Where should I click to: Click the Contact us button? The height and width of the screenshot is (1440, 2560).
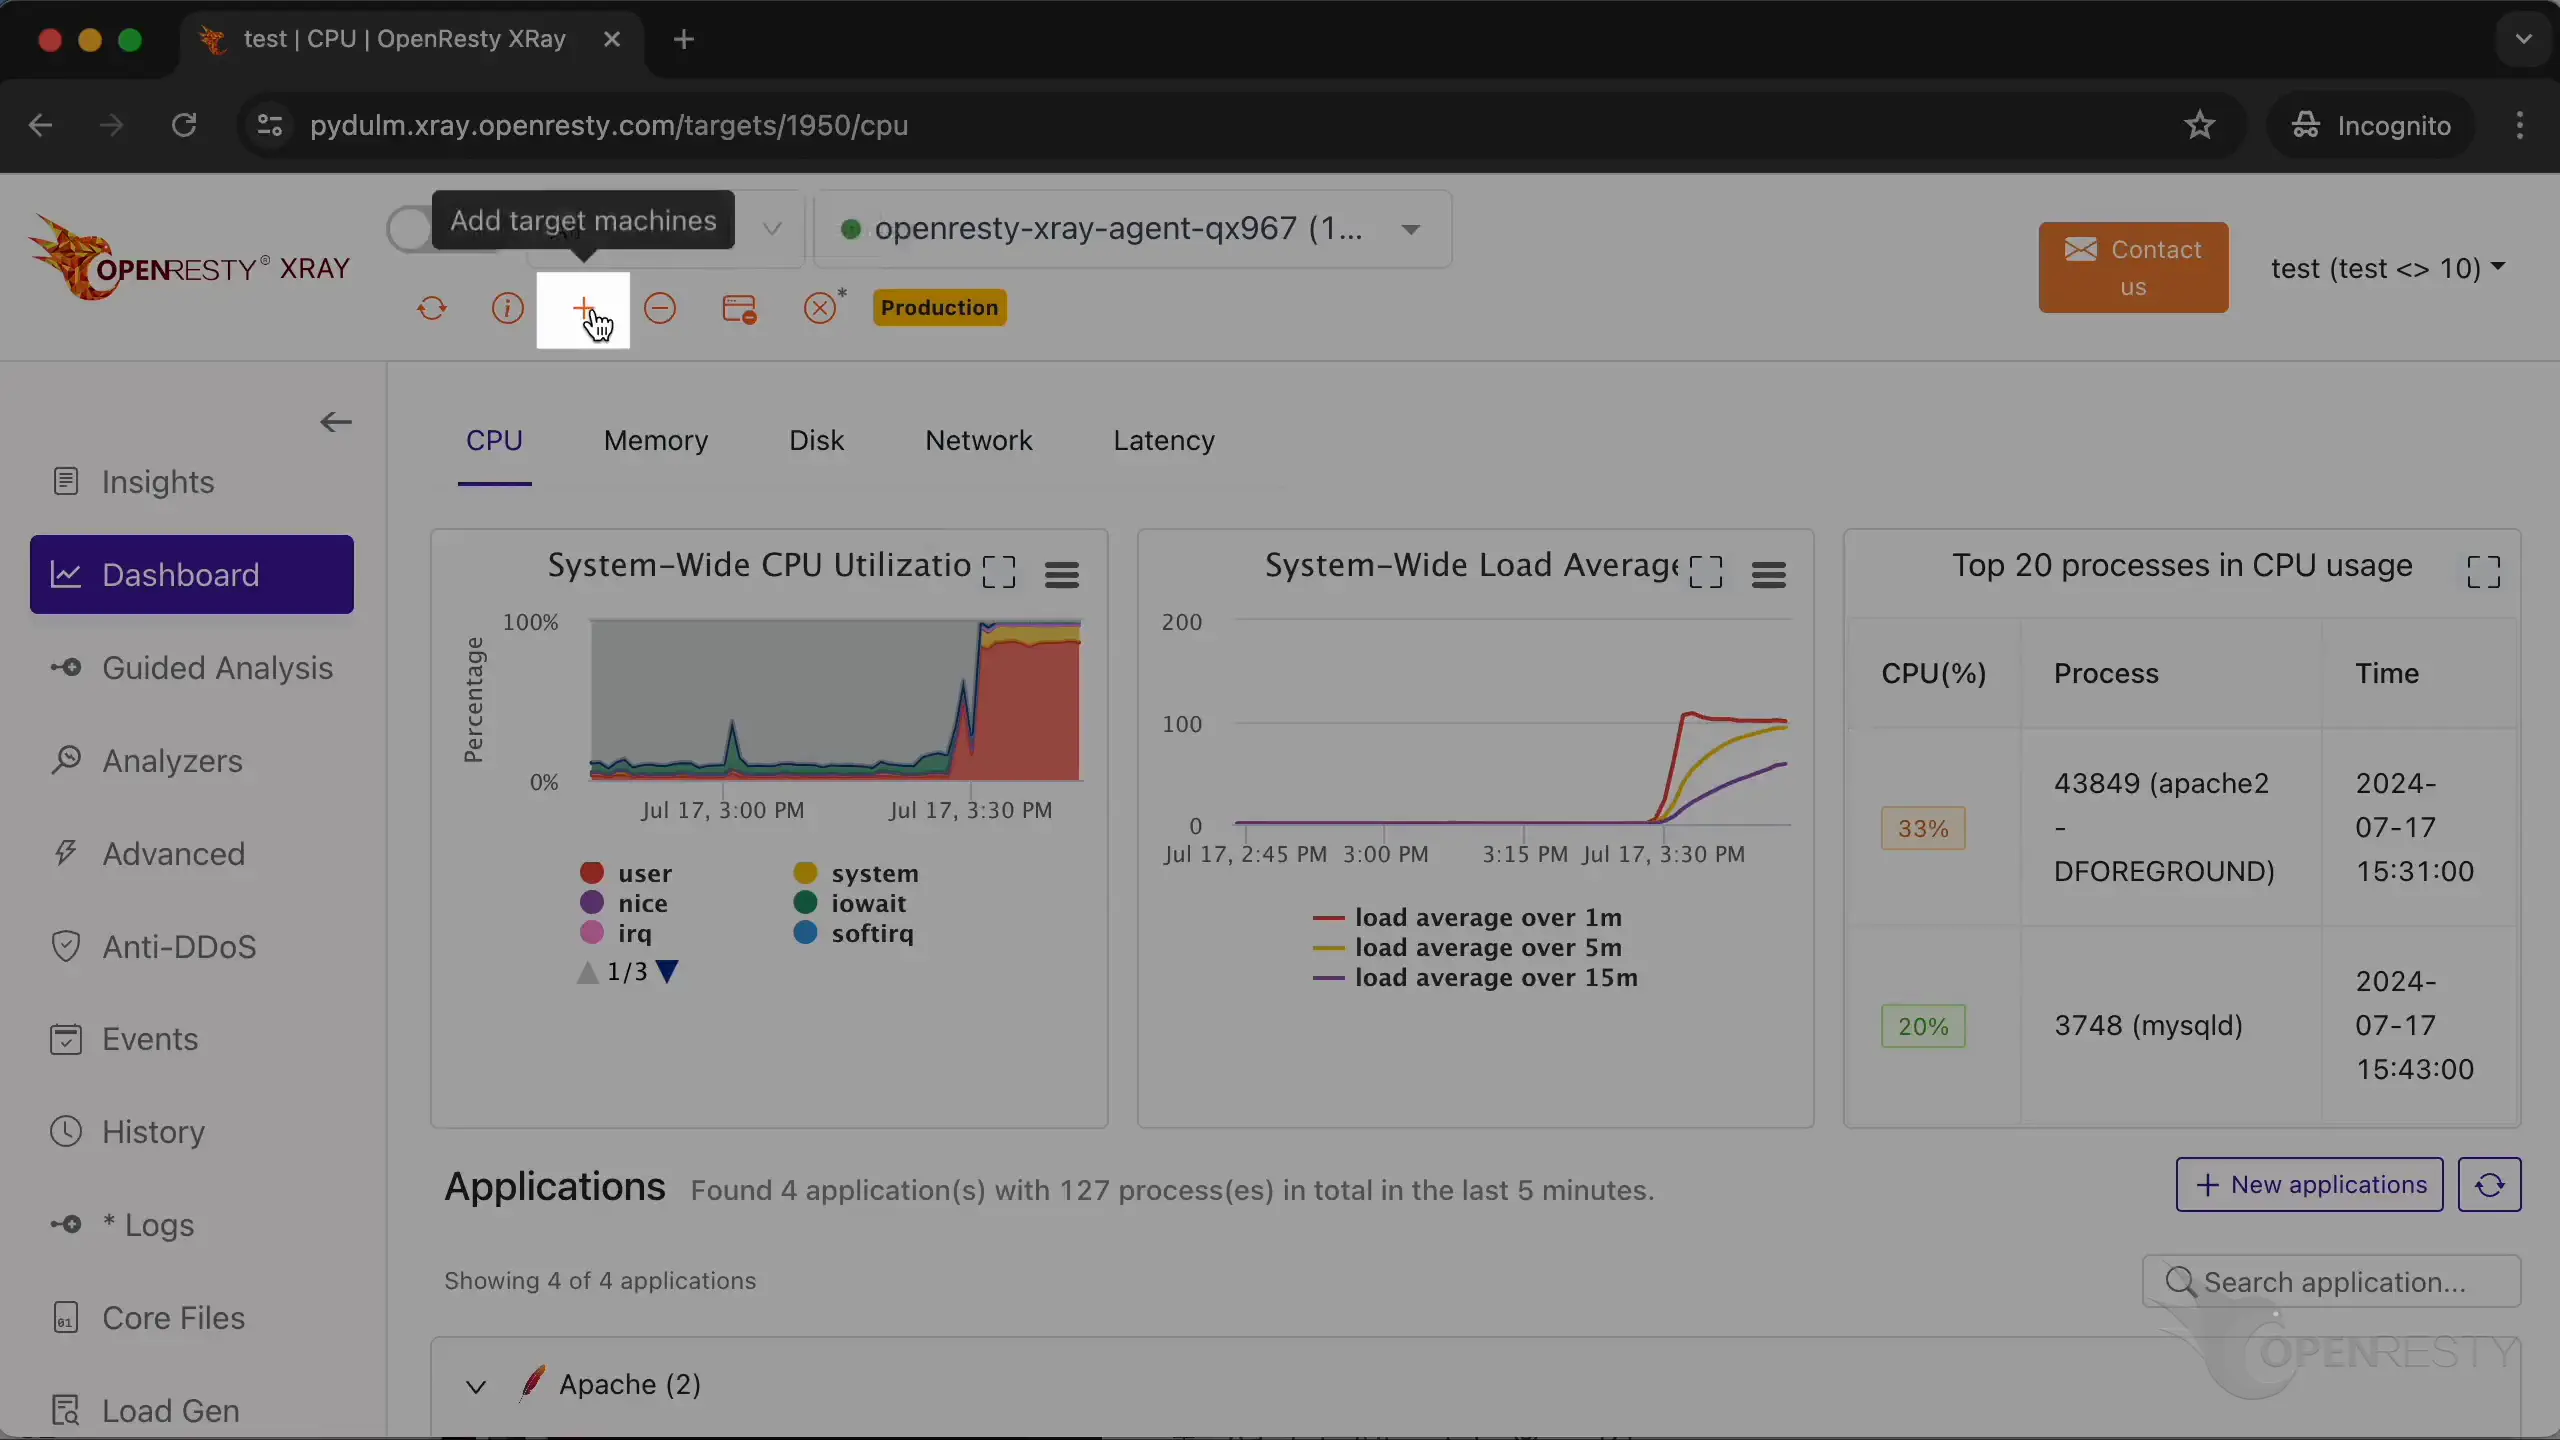tap(2133, 268)
